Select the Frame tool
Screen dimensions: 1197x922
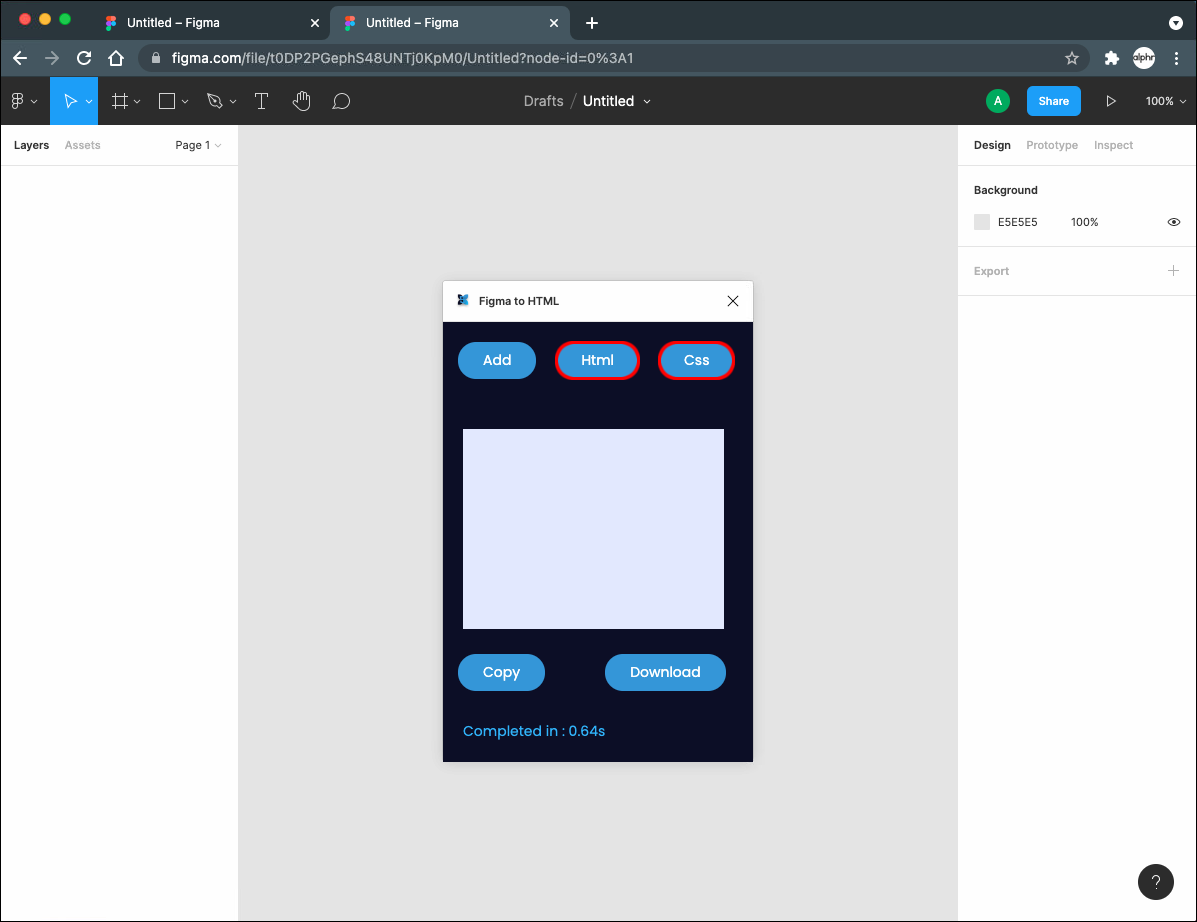(x=120, y=101)
